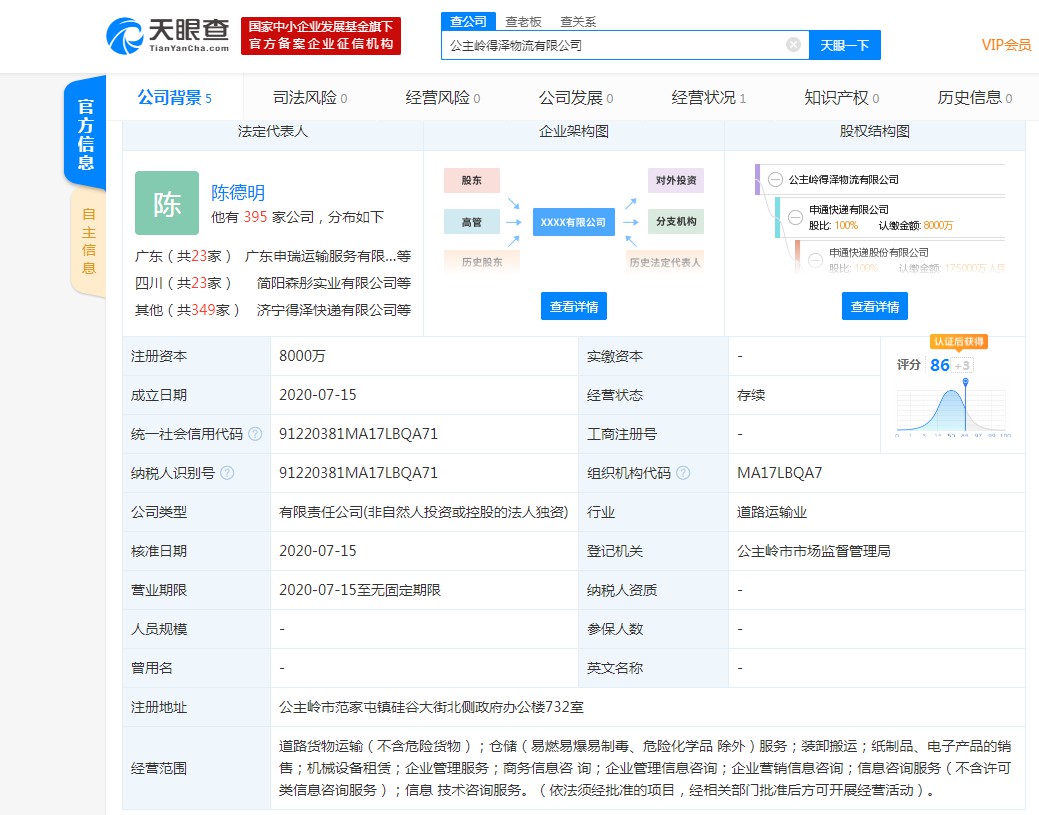Collapse the 申通快递股份有限公司 equity node
This screenshot has width=1039, height=815.
(816, 260)
